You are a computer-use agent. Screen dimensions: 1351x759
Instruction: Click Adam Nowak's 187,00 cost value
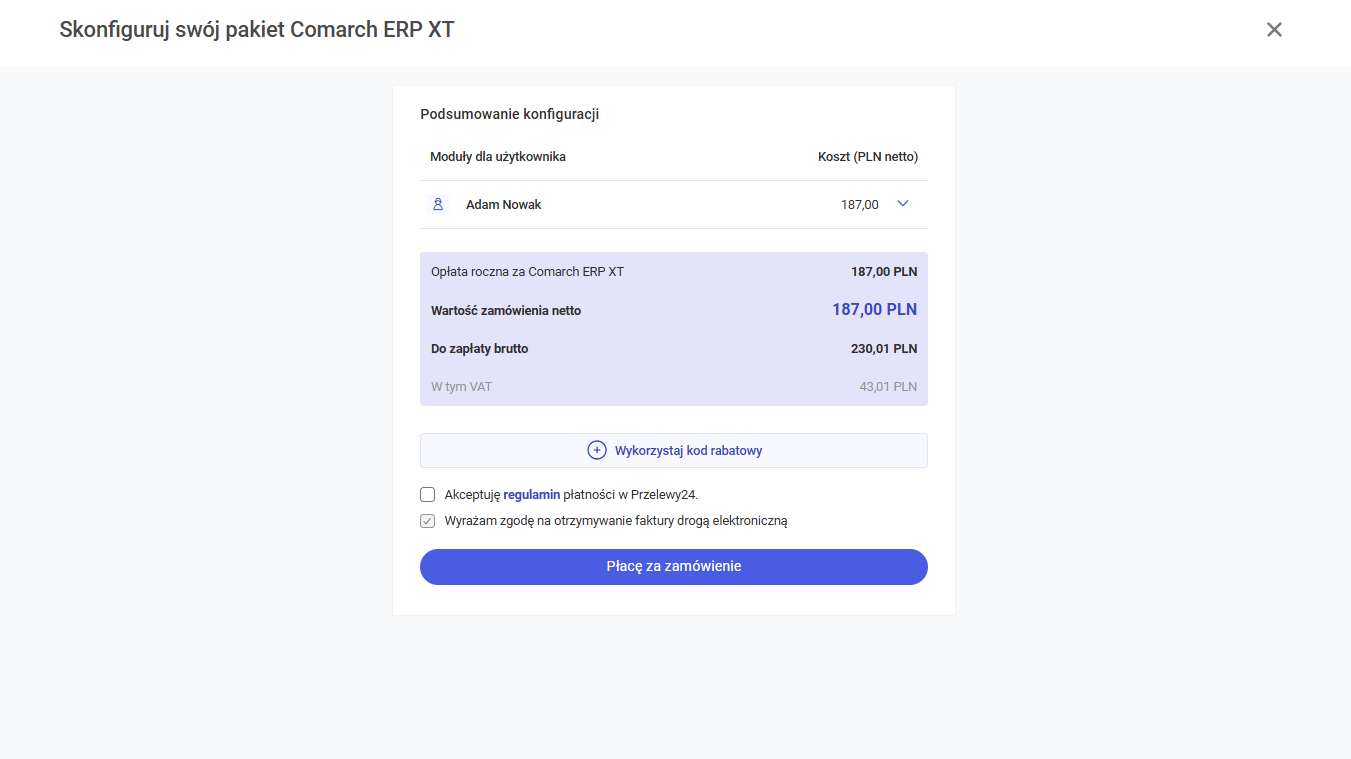coord(859,205)
